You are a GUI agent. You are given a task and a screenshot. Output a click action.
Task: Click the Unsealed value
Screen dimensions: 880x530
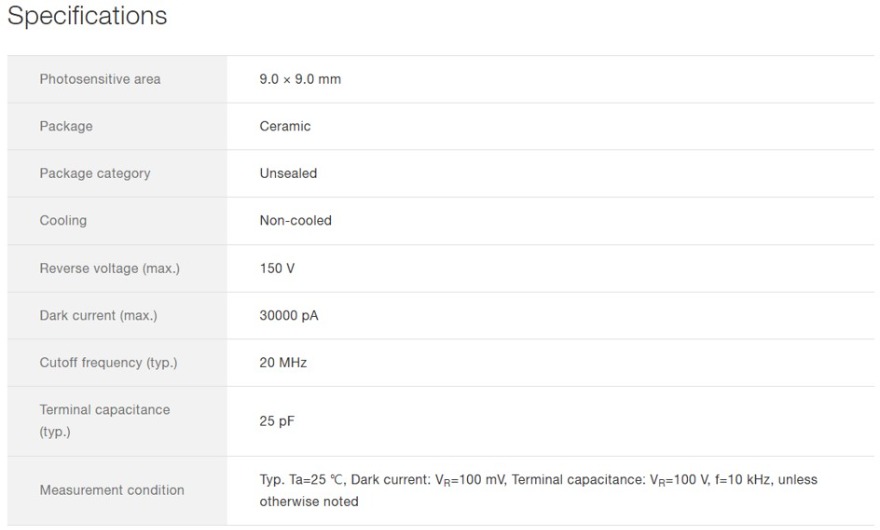coord(288,173)
